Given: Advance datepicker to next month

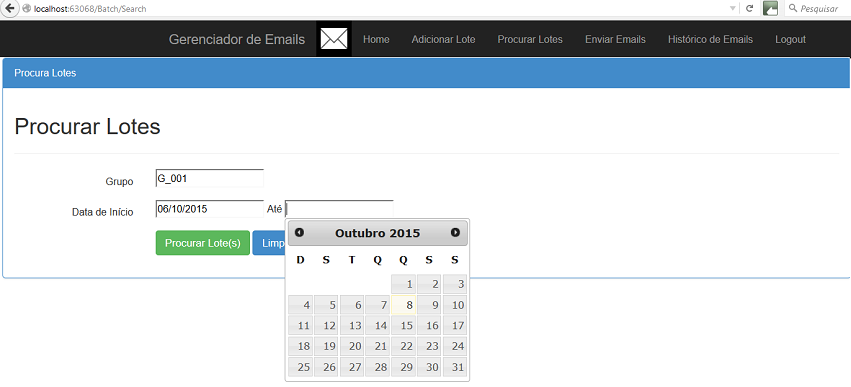Looking at the screenshot, I should tap(455, 232).
